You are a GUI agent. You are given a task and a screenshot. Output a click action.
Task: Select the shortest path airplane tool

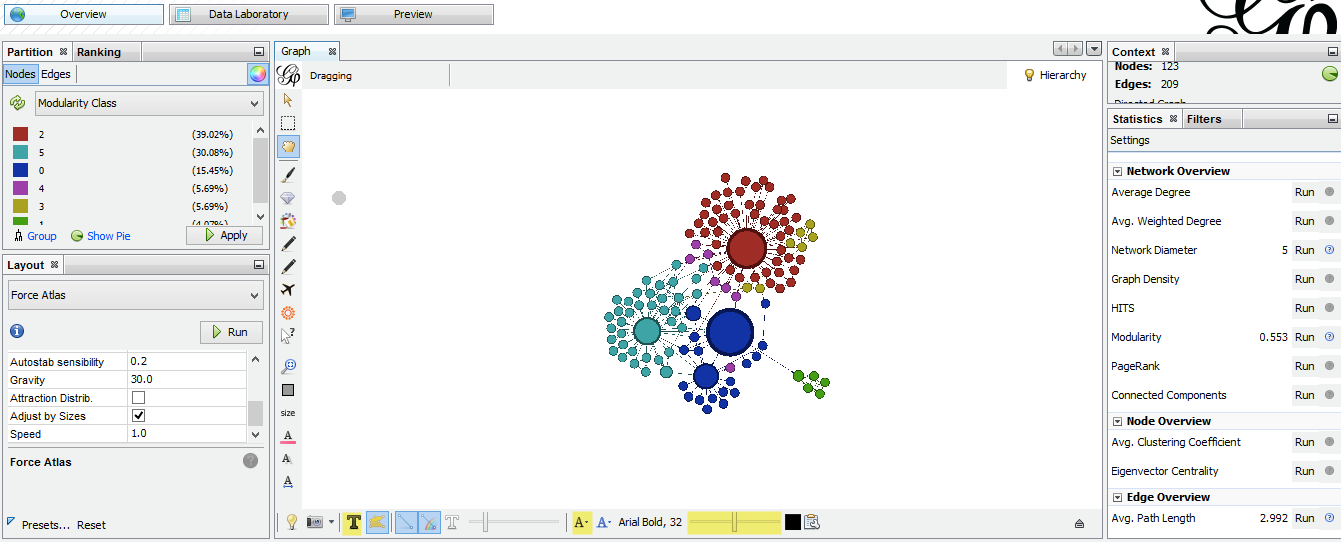288,290
